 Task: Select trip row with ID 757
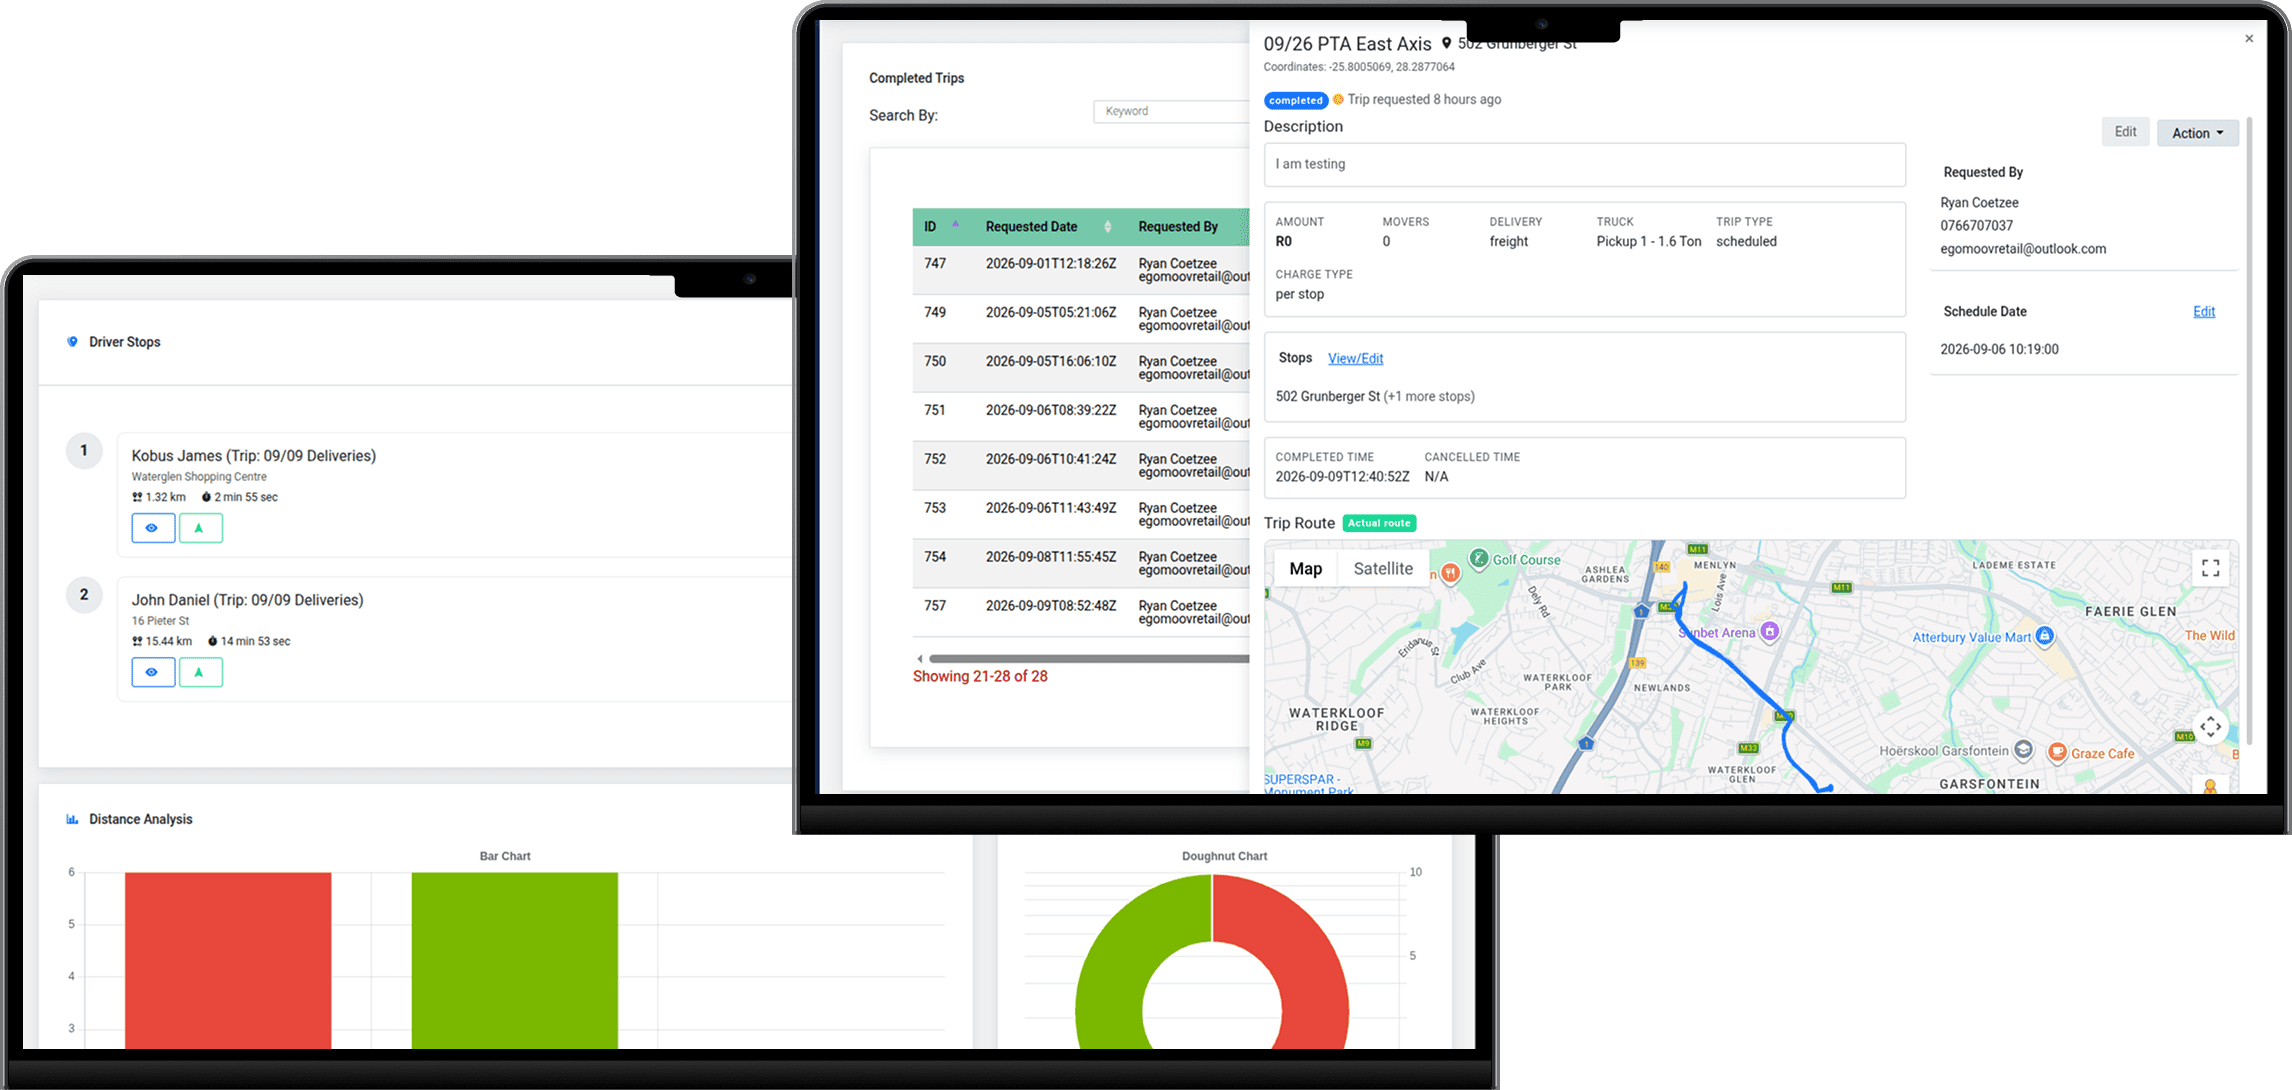point(1081,612)
